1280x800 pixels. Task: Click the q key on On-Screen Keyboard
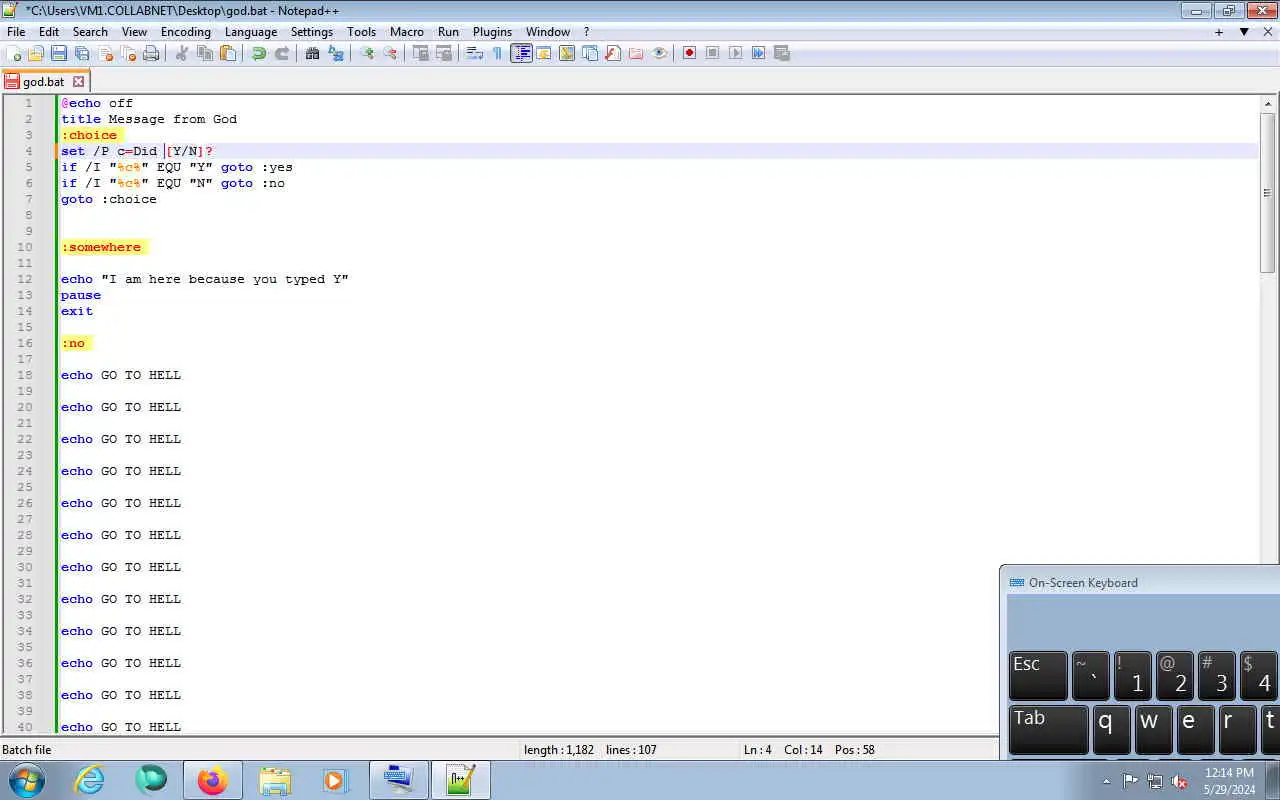(1111, 729)
